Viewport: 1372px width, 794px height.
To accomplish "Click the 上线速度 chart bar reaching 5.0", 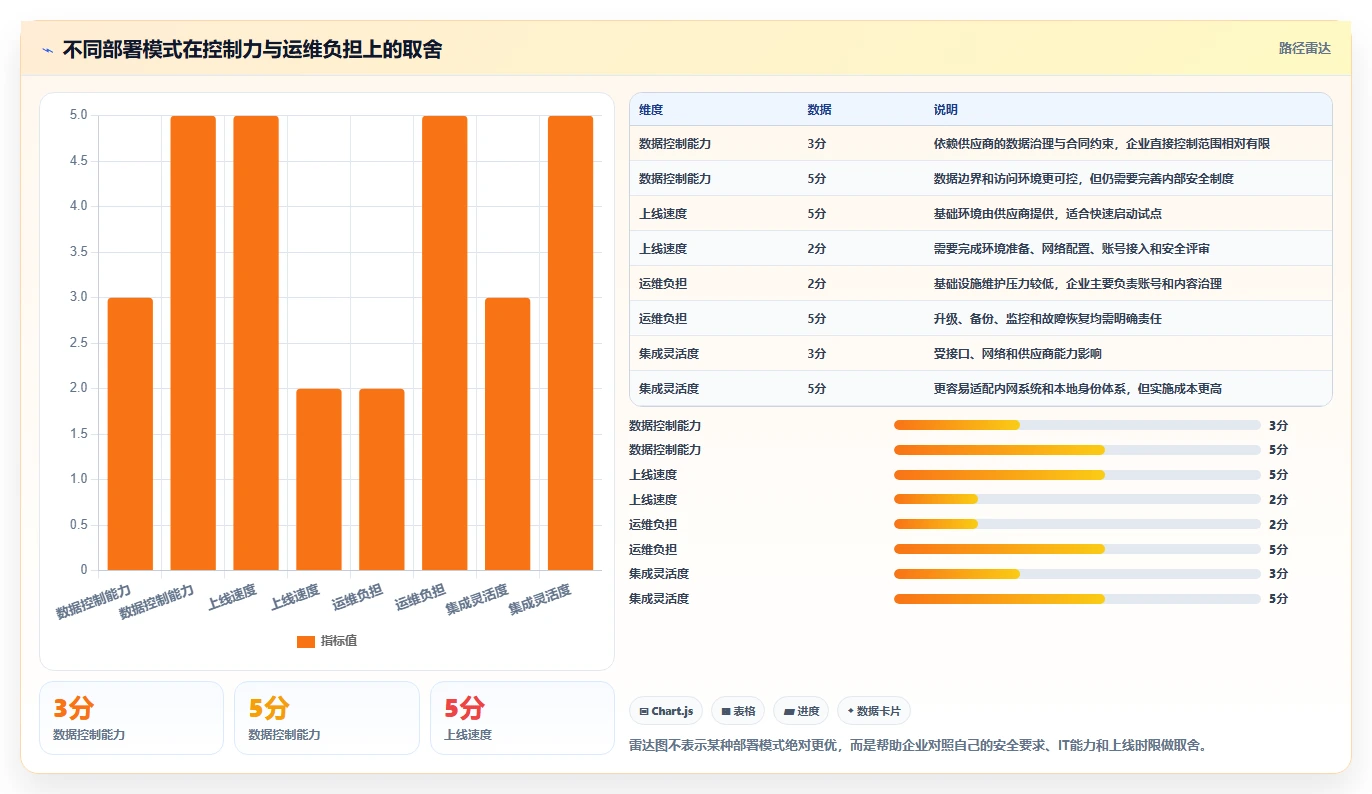I will click(x=256, y=343).
